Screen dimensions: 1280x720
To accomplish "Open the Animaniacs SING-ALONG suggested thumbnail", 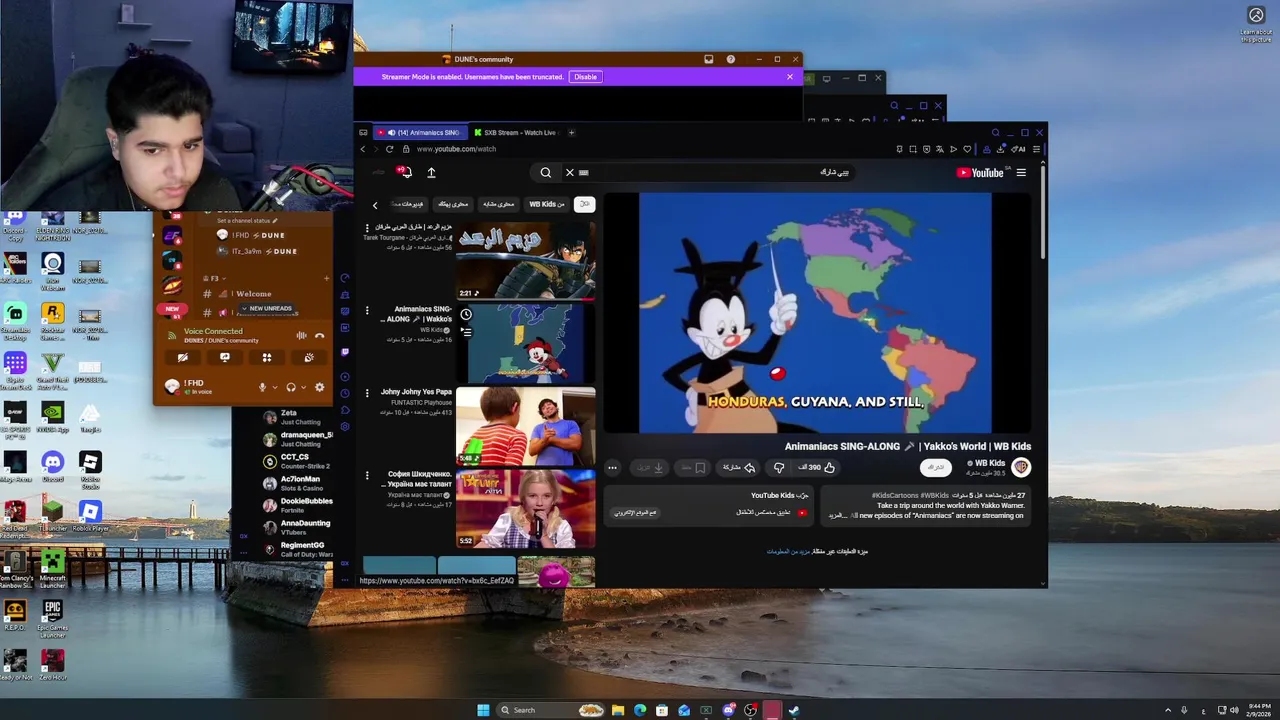I will 525,343.
